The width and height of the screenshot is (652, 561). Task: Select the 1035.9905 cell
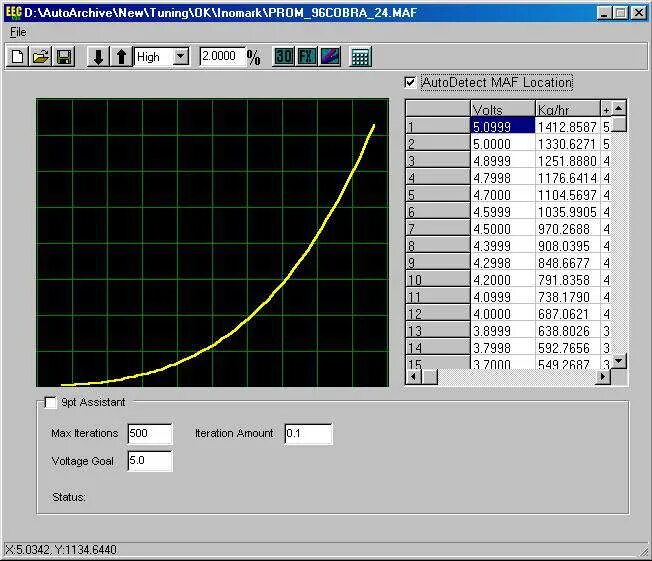click(568, 211)
